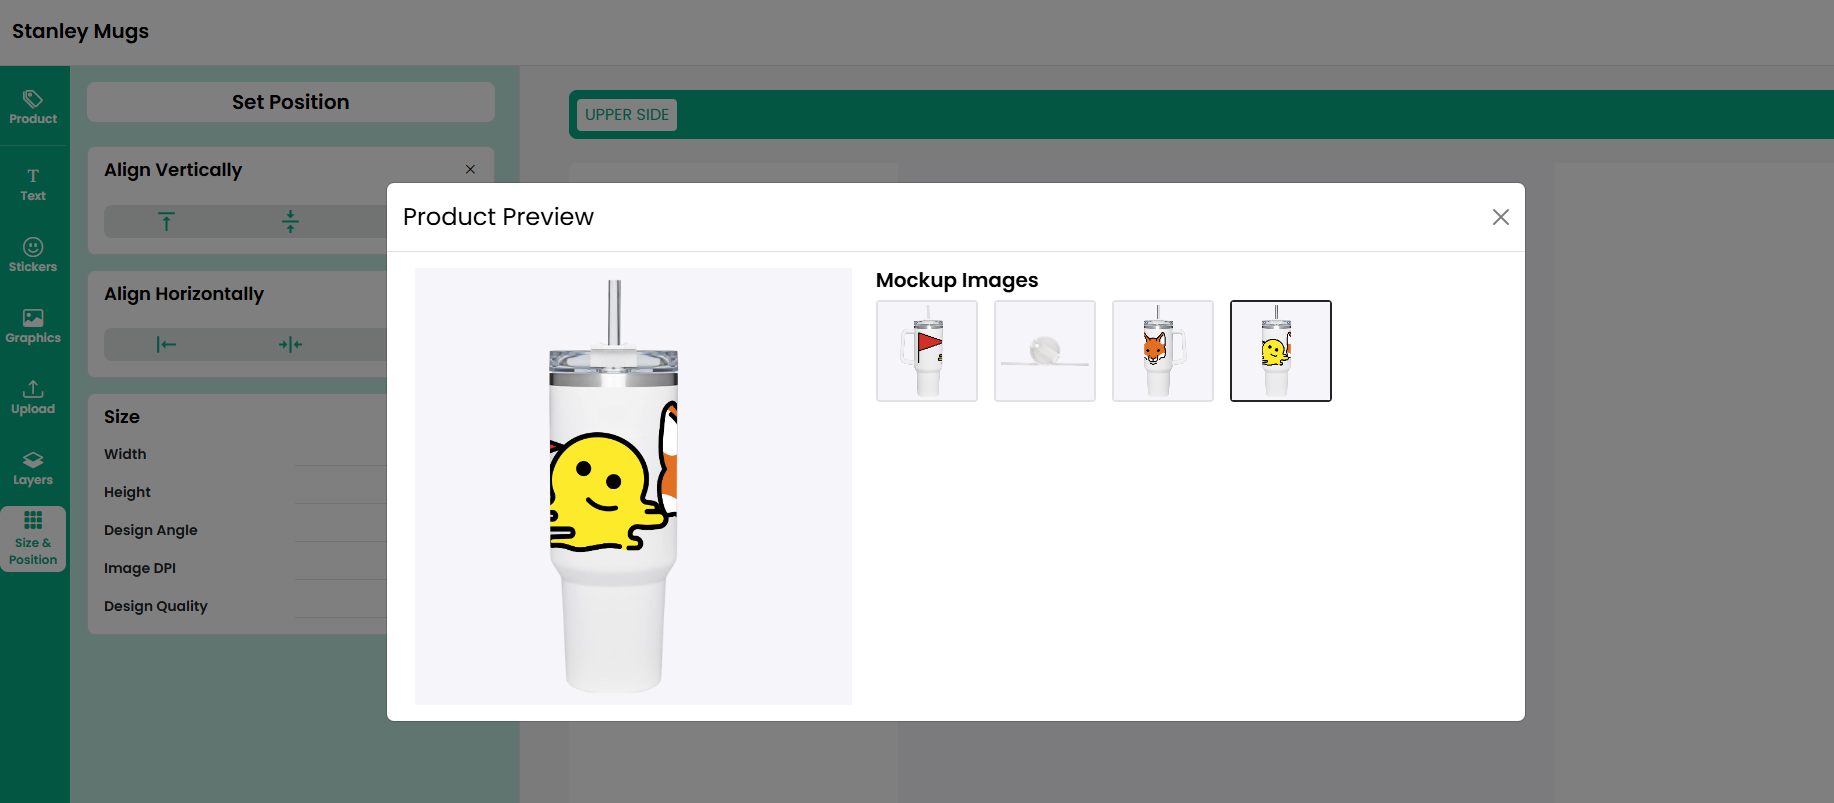Click the Stanley Mugs title
The height and width of the screenshot is (803, 1834).
pyautogui.click(x=80, y=31)
